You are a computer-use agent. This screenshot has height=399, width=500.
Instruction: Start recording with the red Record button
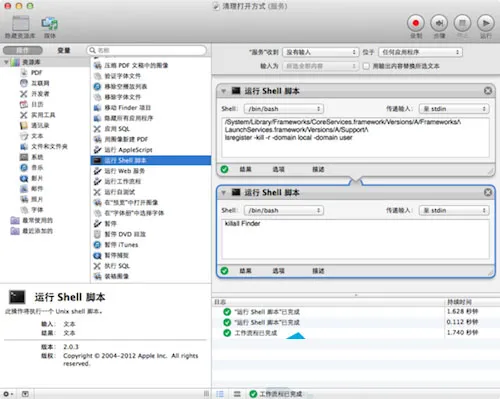(x=416, y=23)
